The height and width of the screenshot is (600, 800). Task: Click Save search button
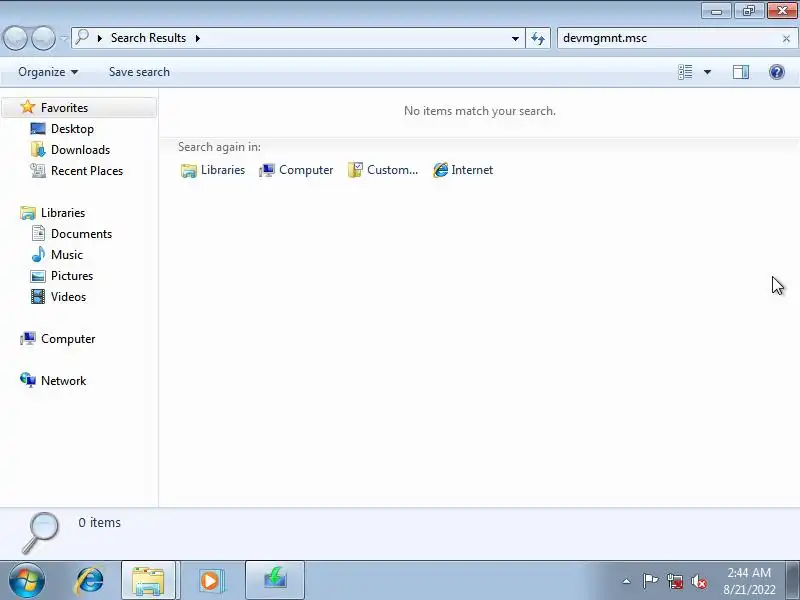coord(139,72)
